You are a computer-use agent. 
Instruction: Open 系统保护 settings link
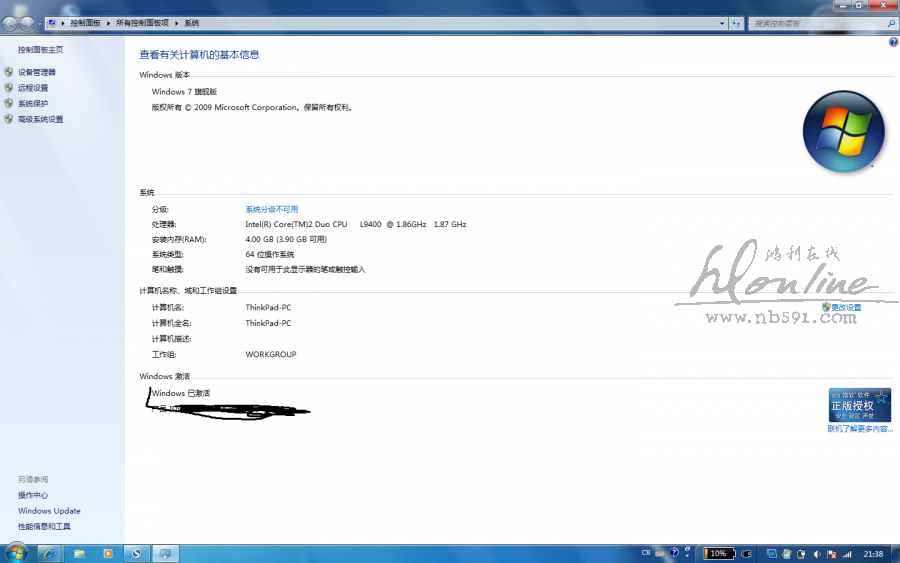coord(32,103)
